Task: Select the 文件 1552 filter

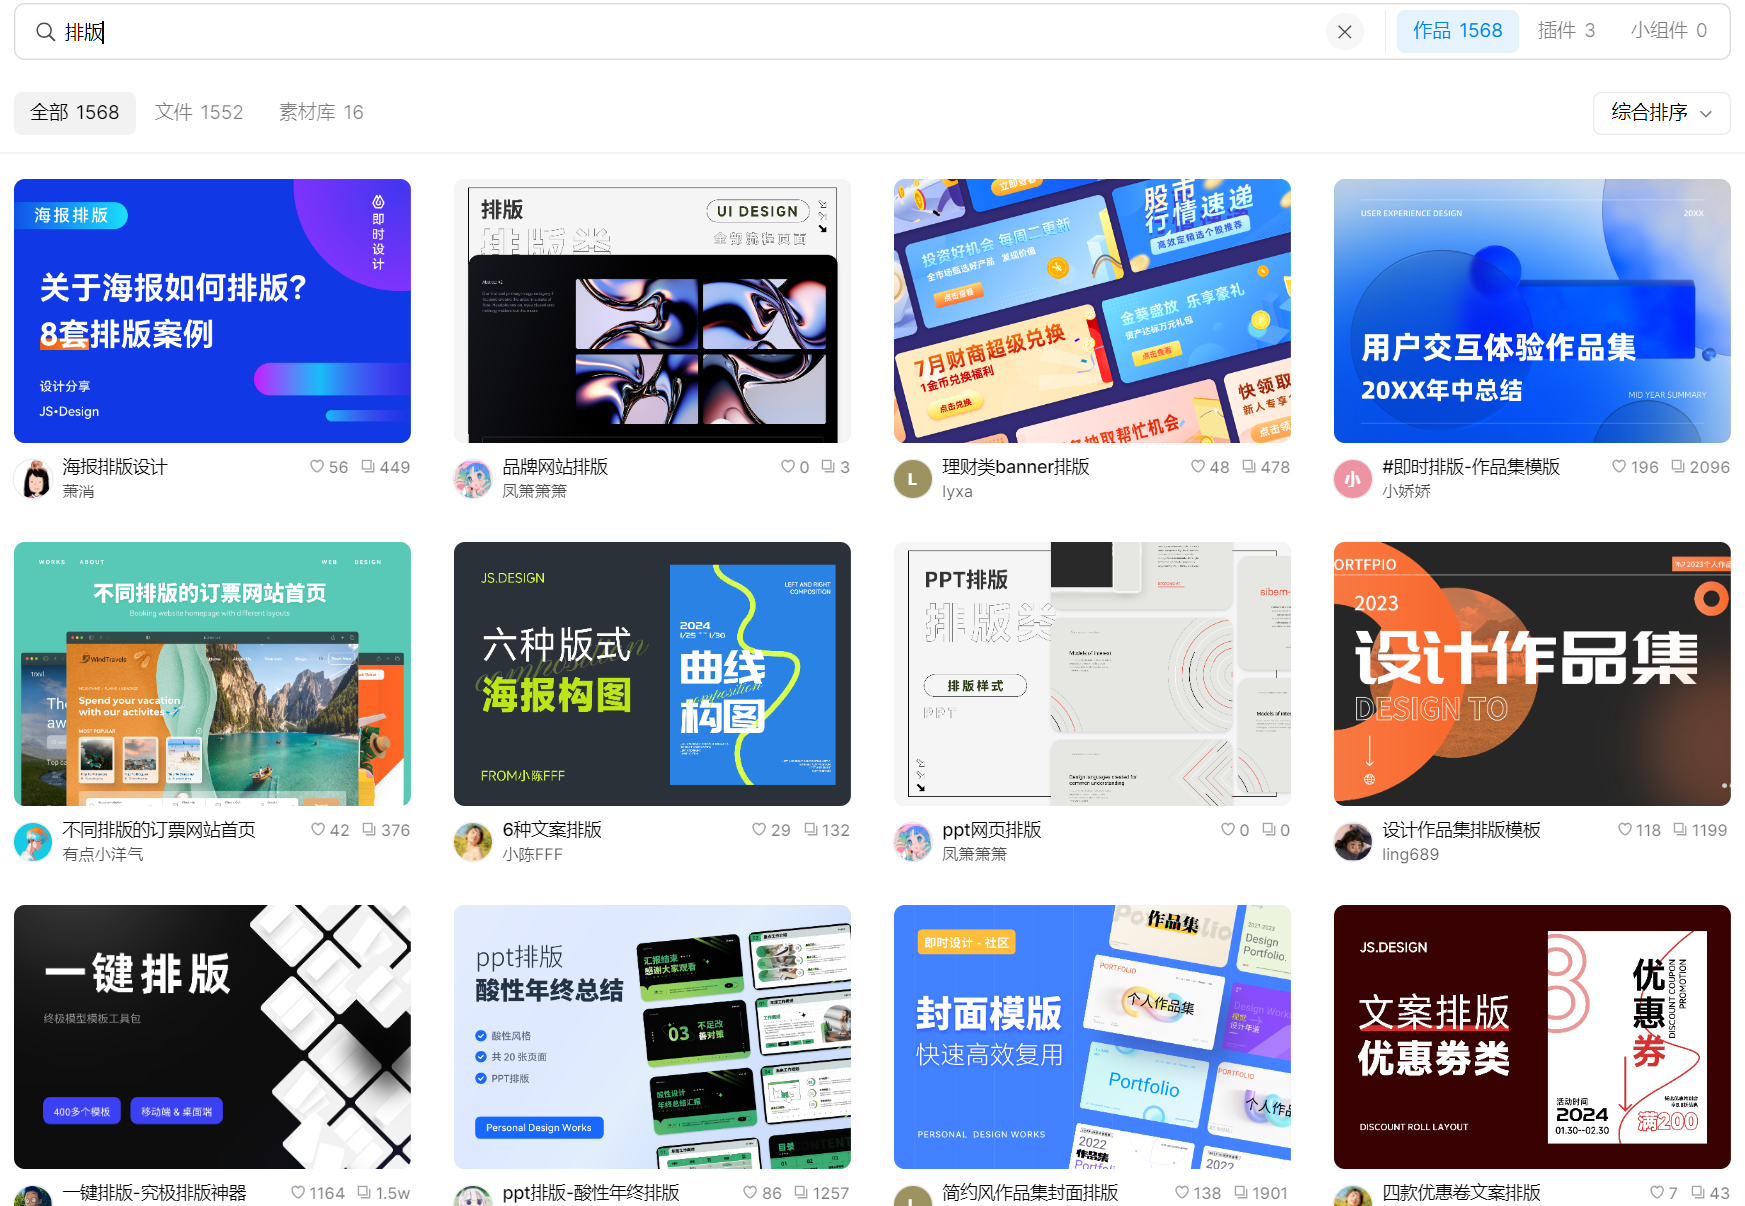Action: [x=199, y=112]
